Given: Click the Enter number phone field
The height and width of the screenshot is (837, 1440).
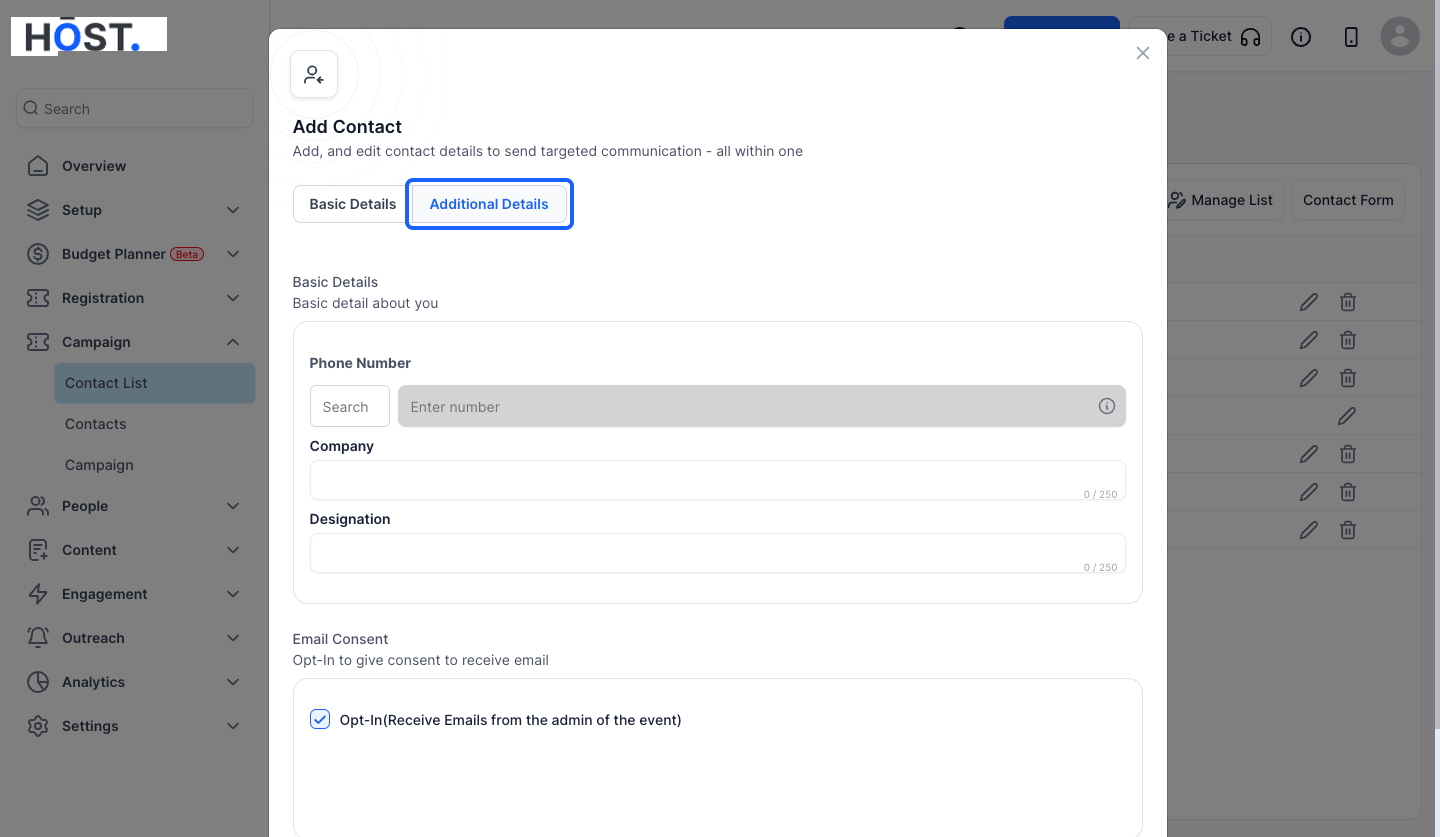Looking at the screenshot, I should (762, 406).
